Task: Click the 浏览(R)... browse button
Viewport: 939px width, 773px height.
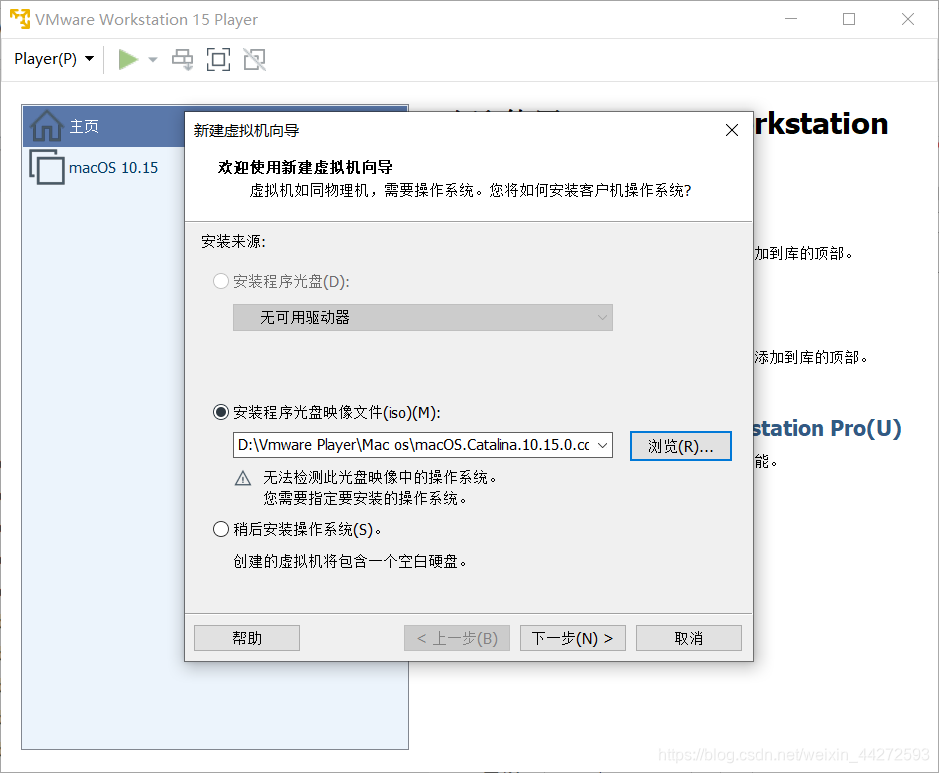Action: pos(680,446)
